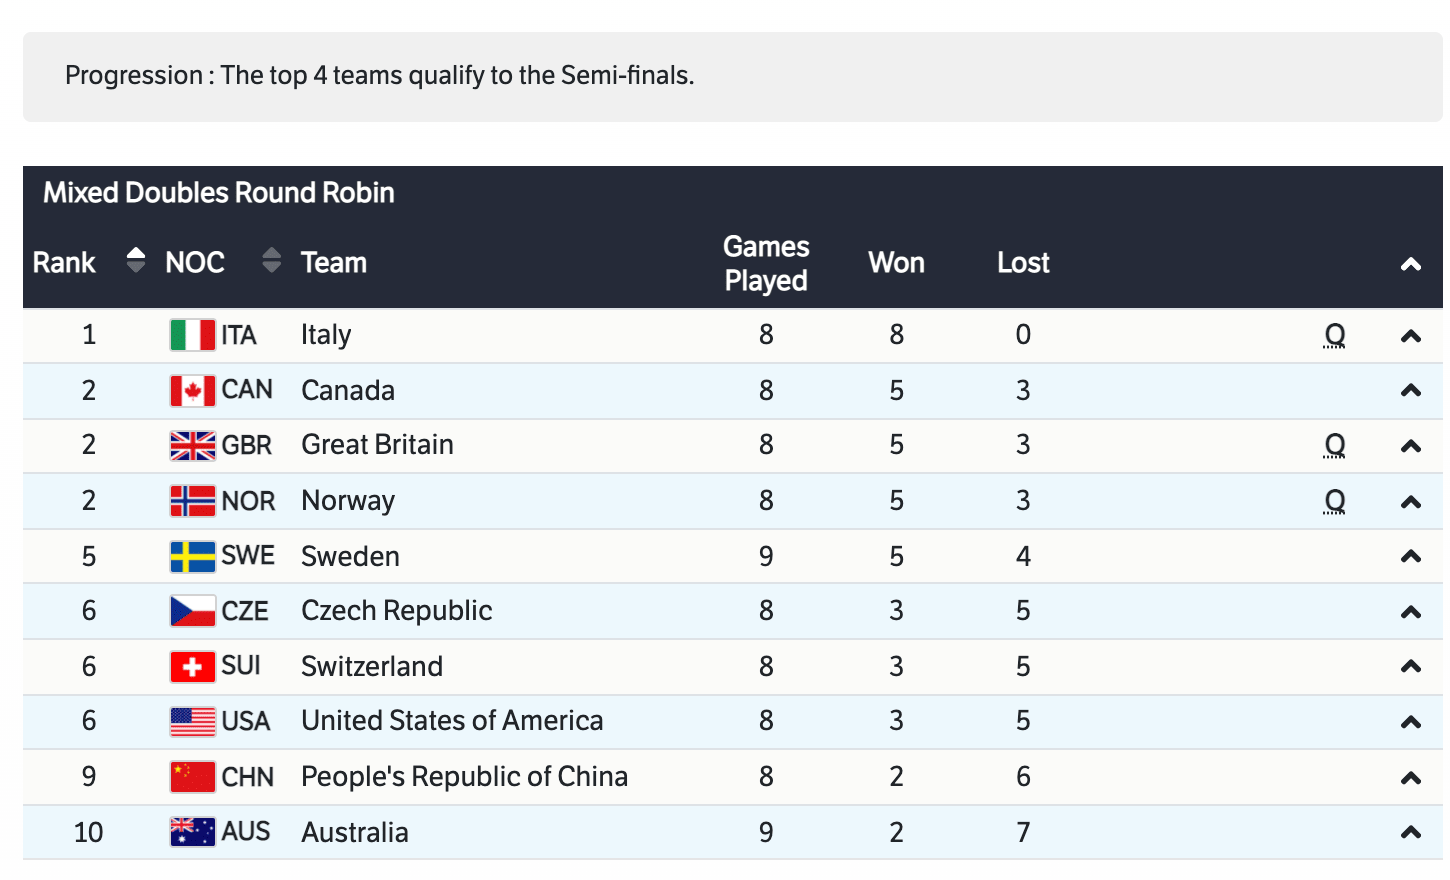Click the Norway flag icon
1450x880 pixels.
(x=192, y=500)
